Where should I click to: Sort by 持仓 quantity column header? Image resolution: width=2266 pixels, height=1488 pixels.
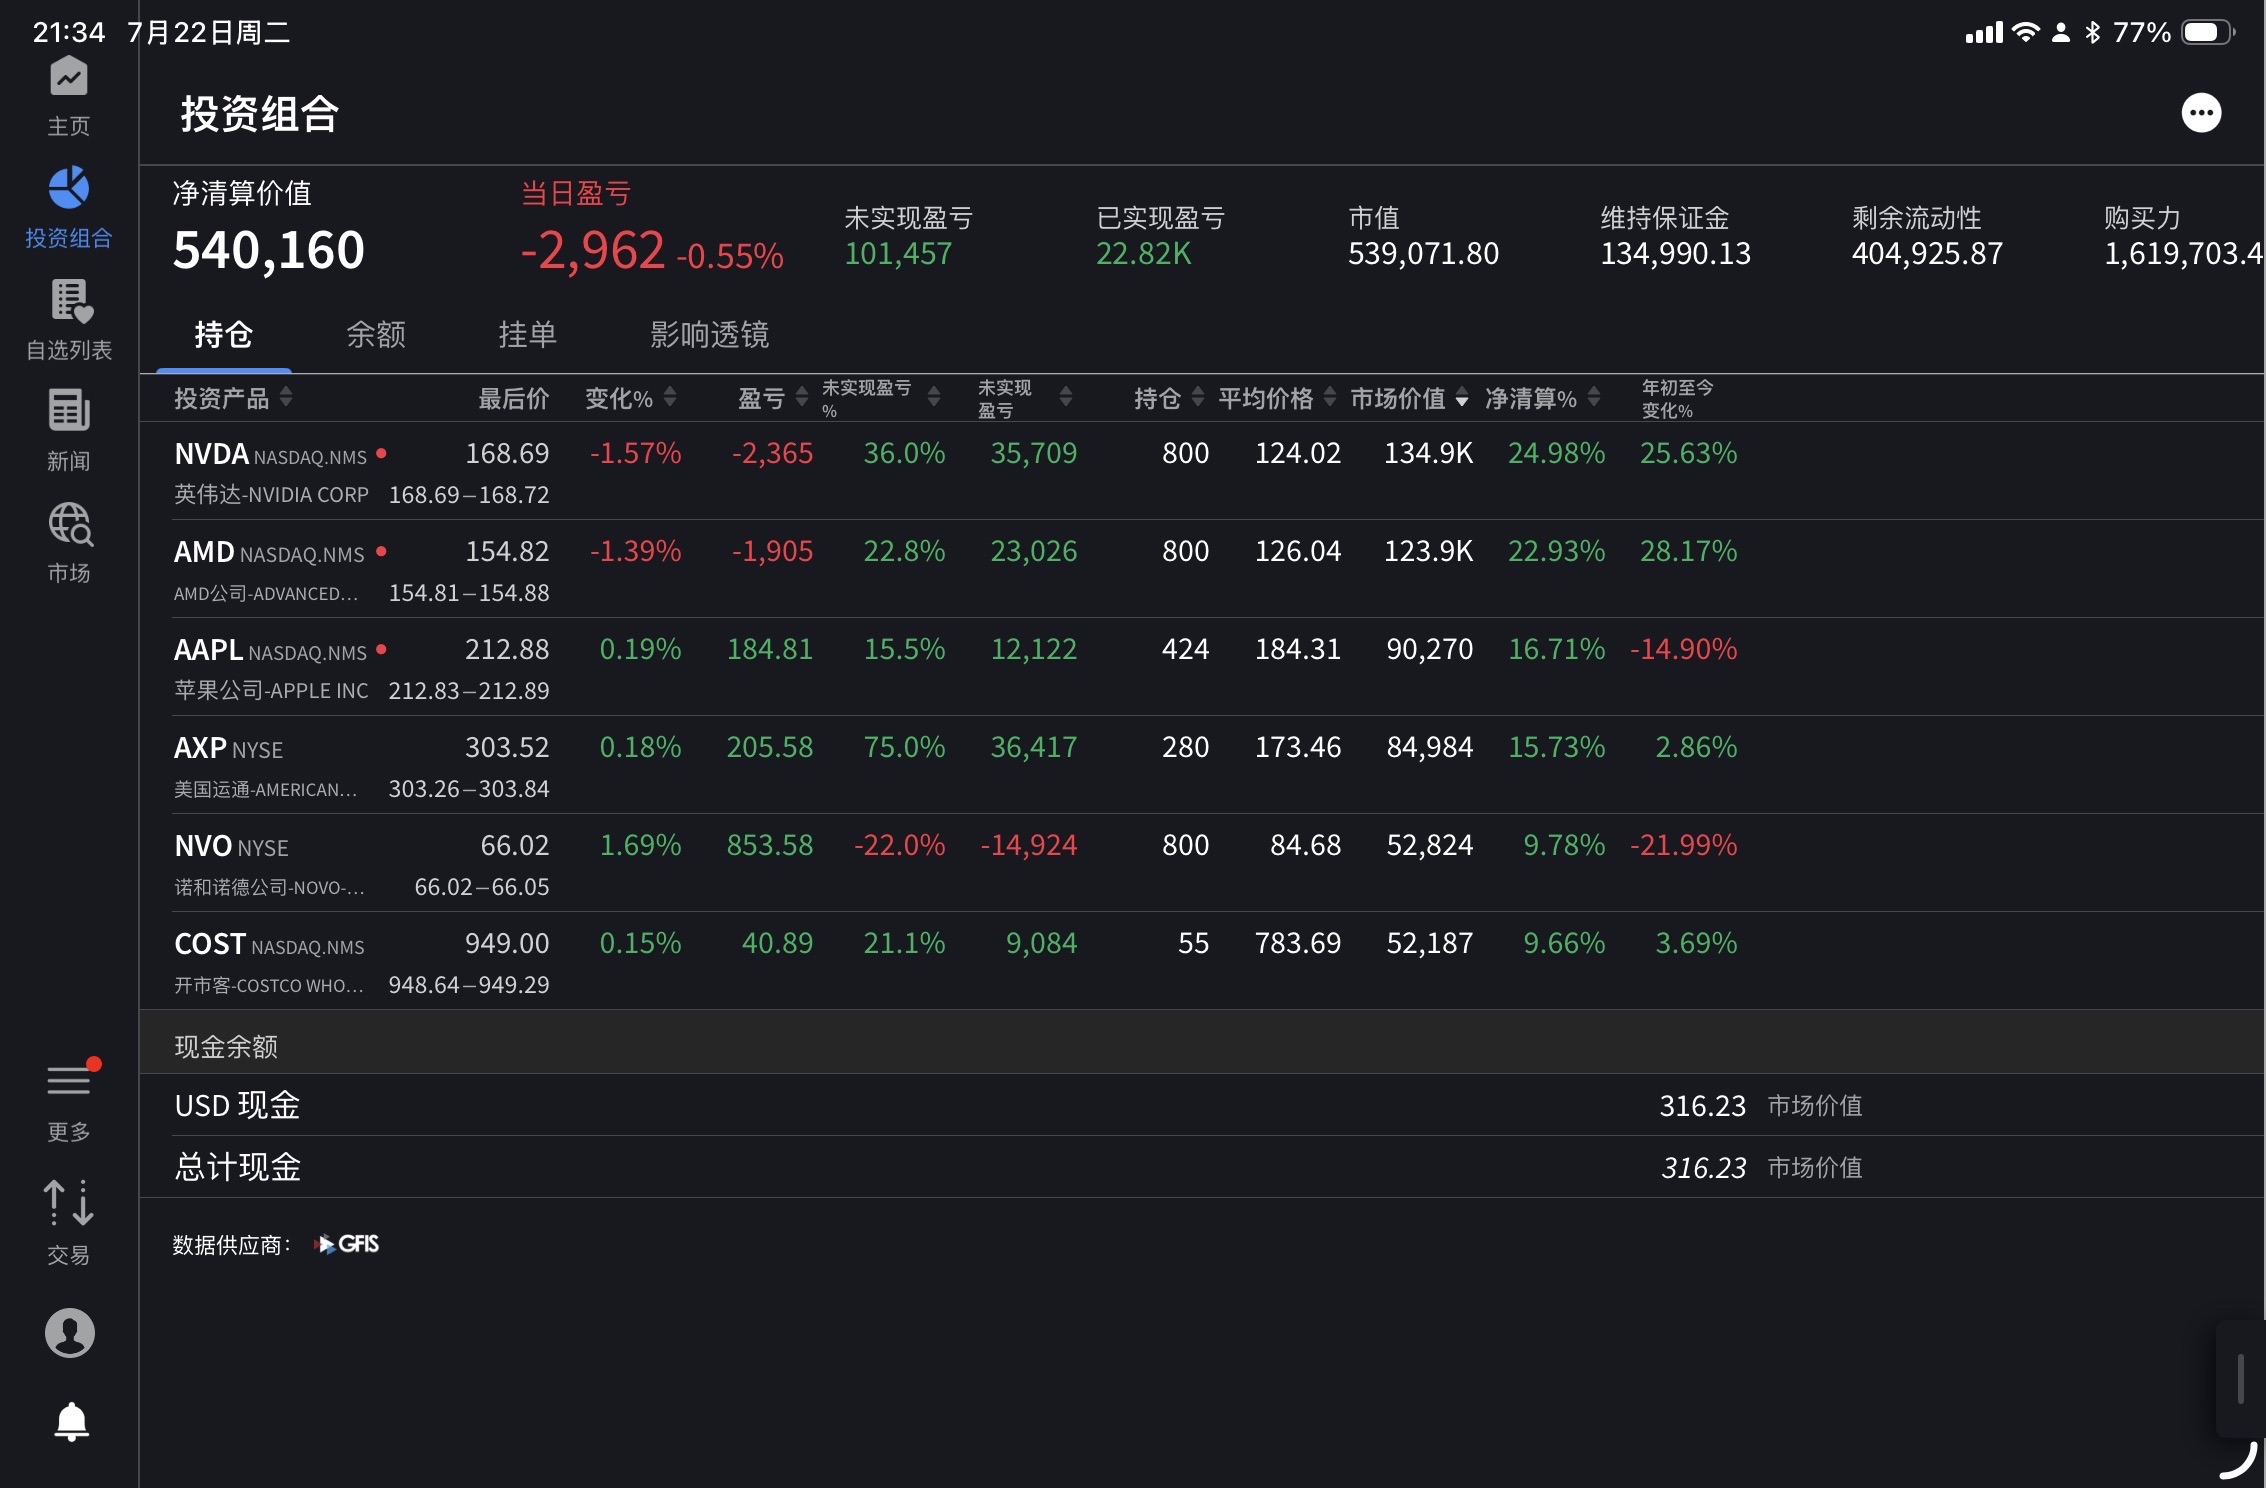(1168, 398)
